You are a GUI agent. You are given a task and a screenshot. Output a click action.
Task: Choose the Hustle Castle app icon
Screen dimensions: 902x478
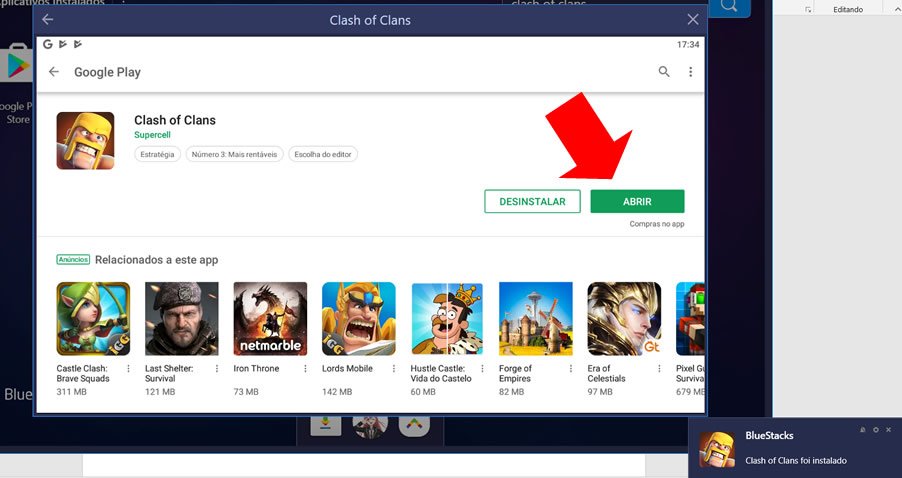447,318
